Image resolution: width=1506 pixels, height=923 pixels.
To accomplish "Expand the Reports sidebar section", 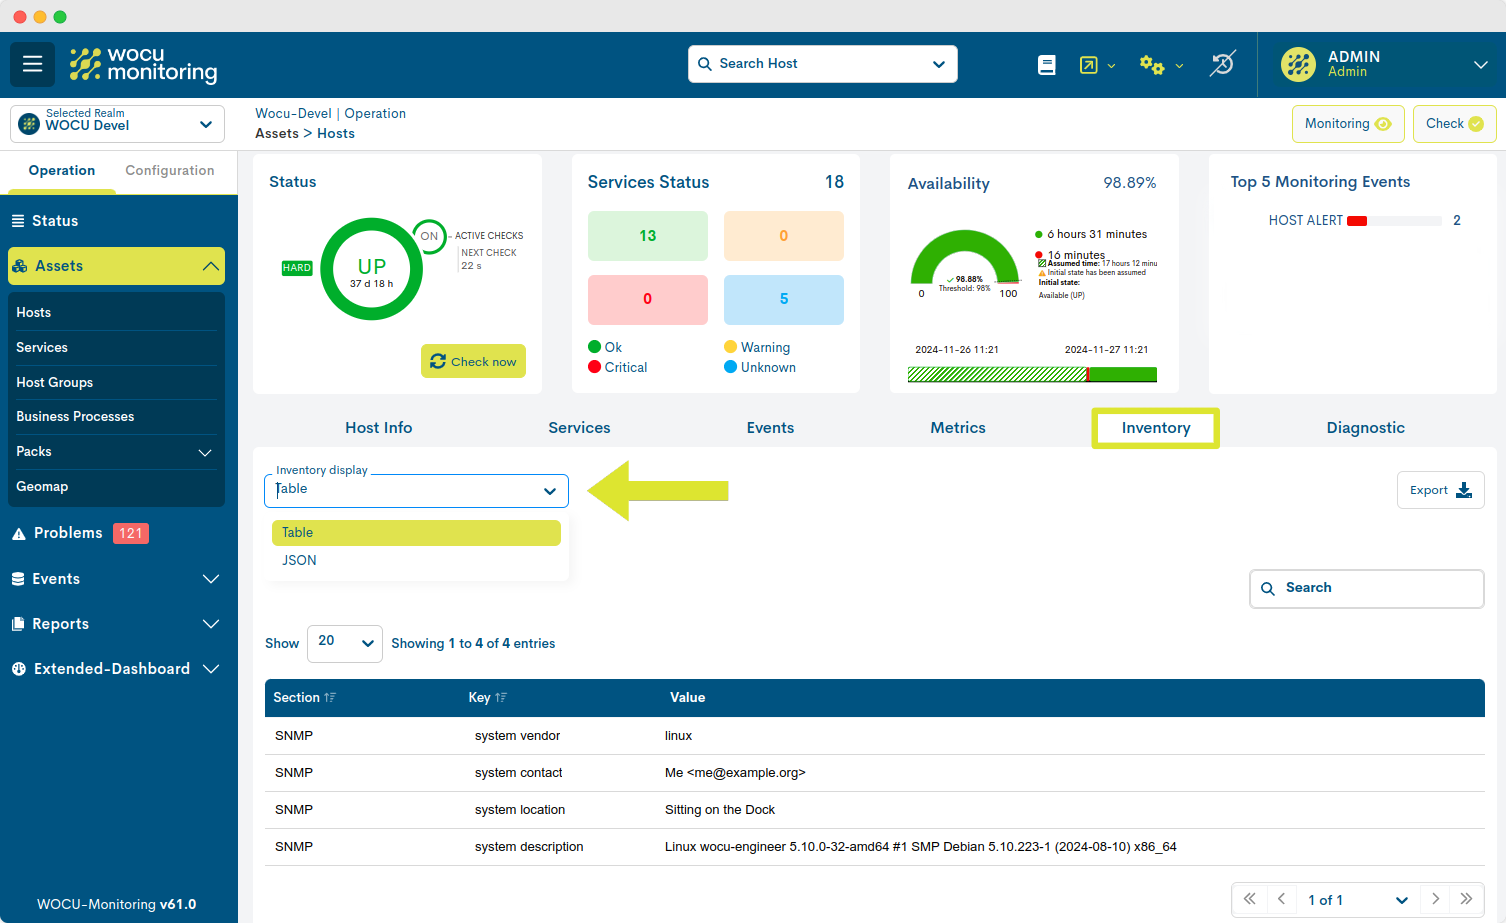I will pos(211,624).
